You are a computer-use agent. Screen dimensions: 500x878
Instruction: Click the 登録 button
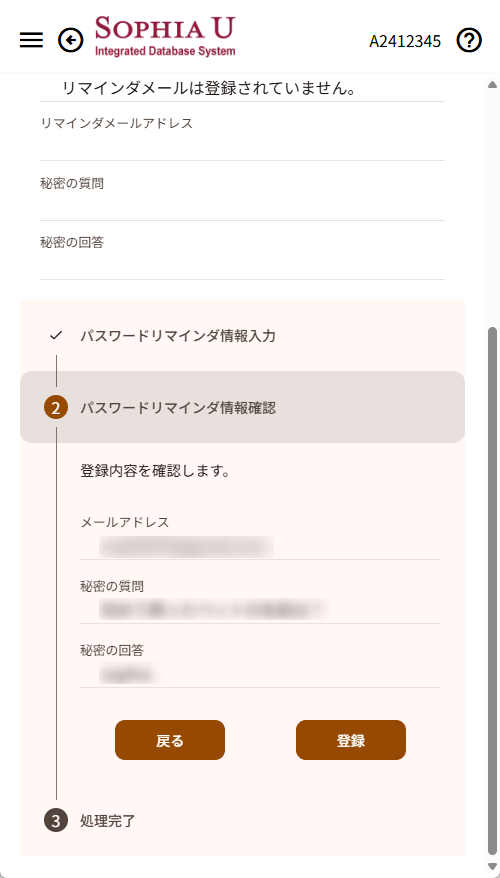tap(351, 740)
